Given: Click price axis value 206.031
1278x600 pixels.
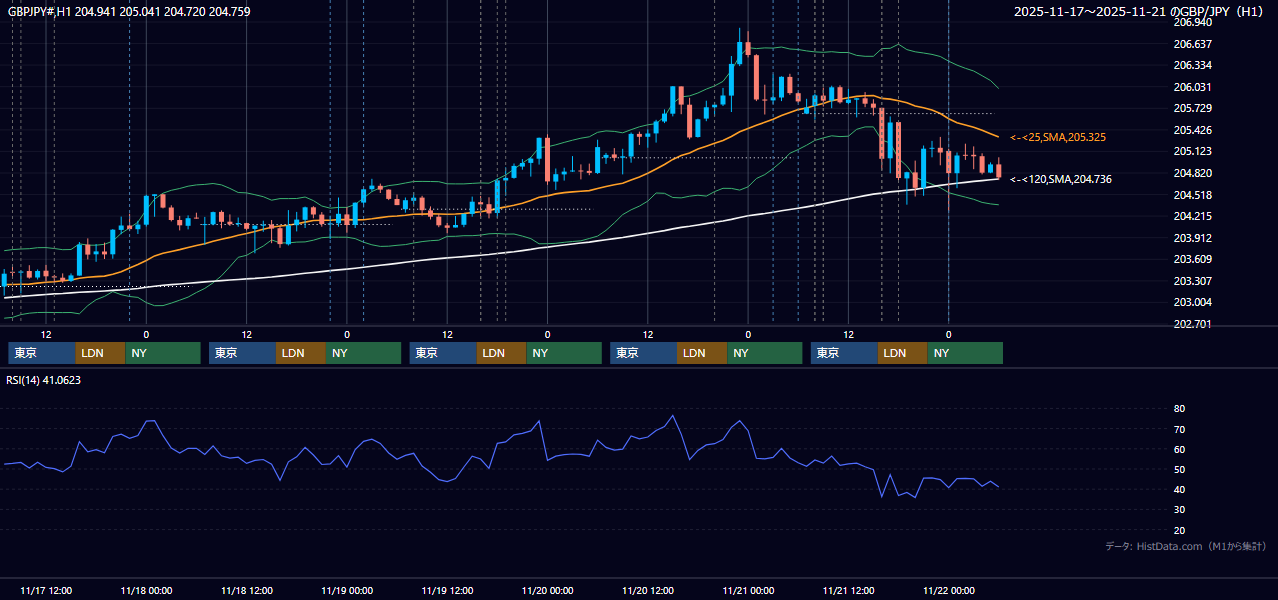Looking at the screenshot, I should pos(1192,87).
